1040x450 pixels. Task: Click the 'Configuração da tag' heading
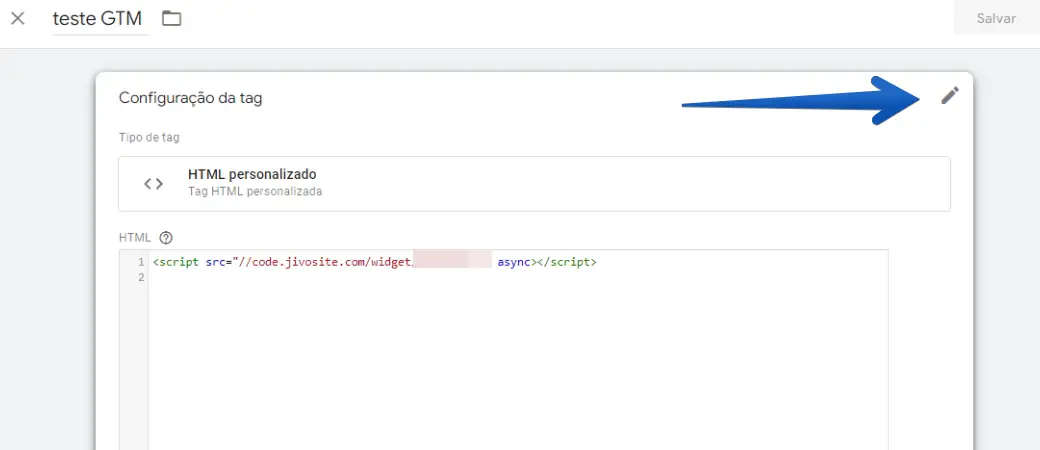pyautogui.click(x=190, y=98)
